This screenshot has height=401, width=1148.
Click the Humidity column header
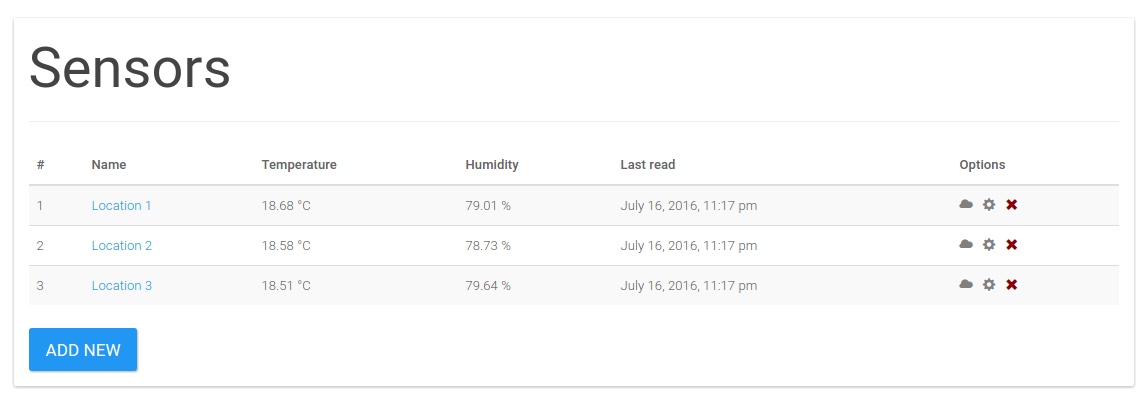coord(491,164)
